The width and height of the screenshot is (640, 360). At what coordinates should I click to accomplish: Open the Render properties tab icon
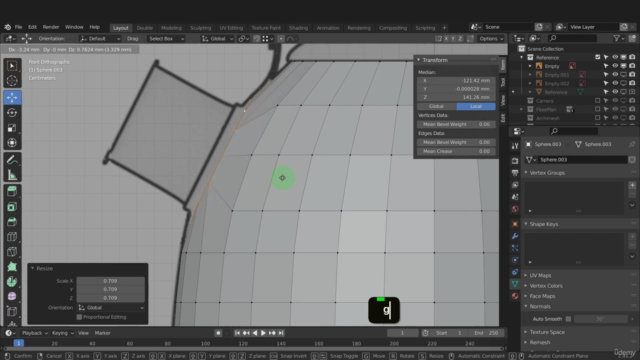pyautogui.click(x=515, y=161)
